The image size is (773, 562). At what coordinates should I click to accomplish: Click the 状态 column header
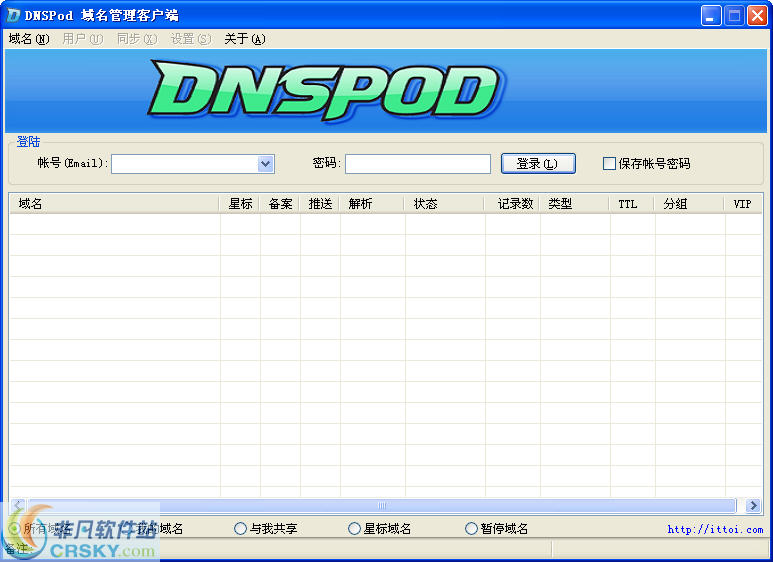444,204
